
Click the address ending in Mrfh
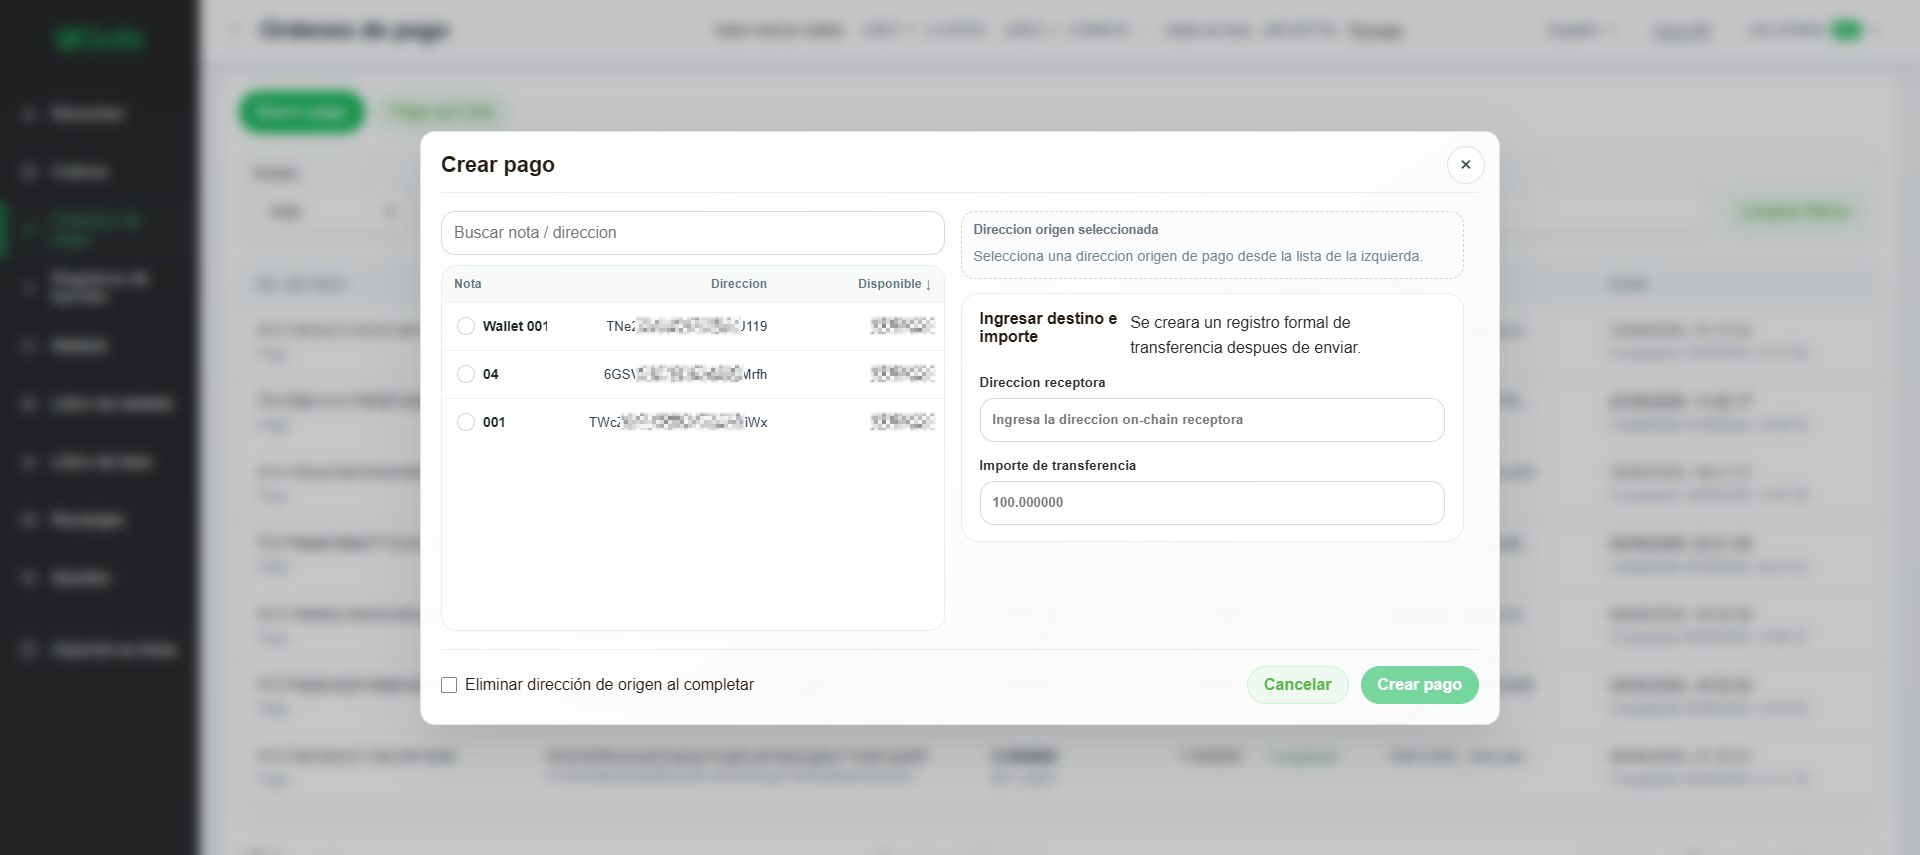pyautogui.click(x=685, y=374)
